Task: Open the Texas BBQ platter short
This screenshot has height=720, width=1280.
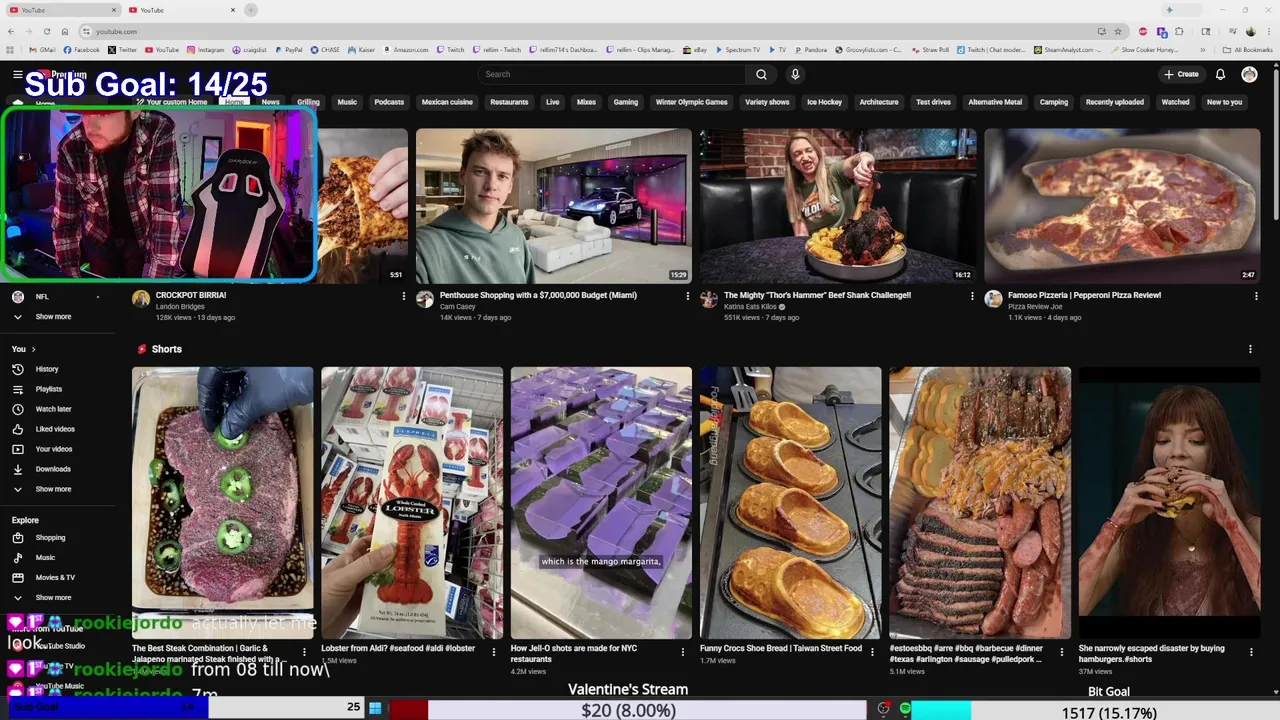Action: [980, 503]
